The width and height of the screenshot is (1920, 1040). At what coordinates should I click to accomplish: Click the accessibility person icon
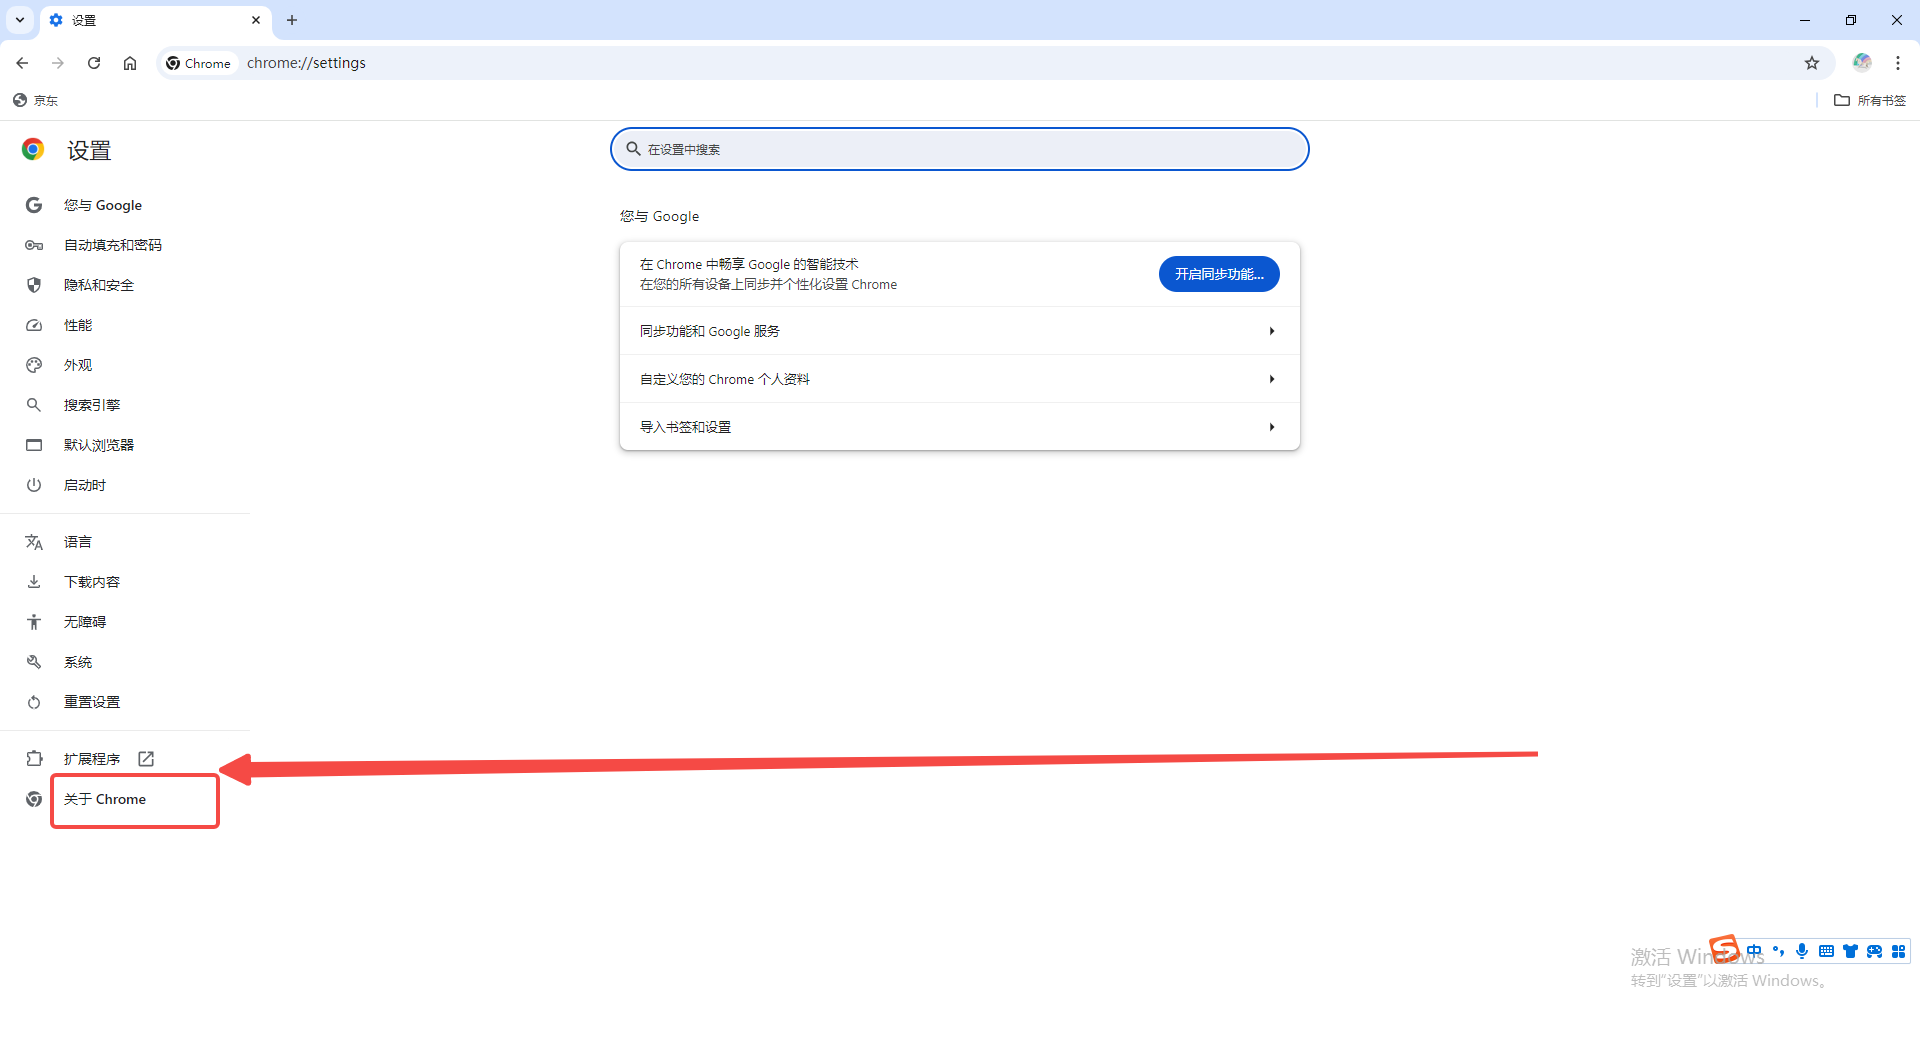point(34,622)
